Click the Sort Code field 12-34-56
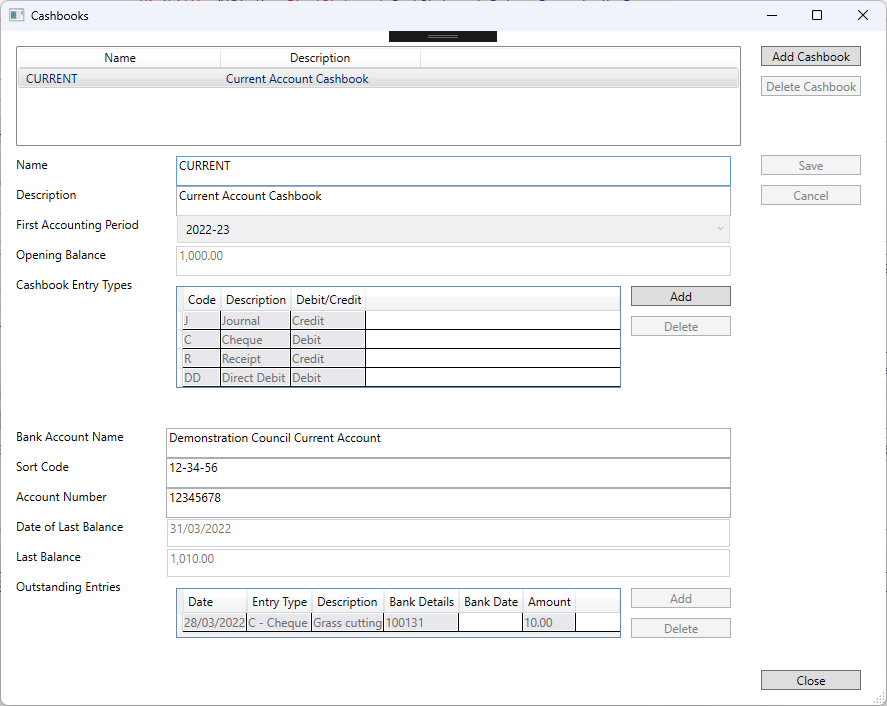This screenshot has width=887, height=706. [448, 473]
